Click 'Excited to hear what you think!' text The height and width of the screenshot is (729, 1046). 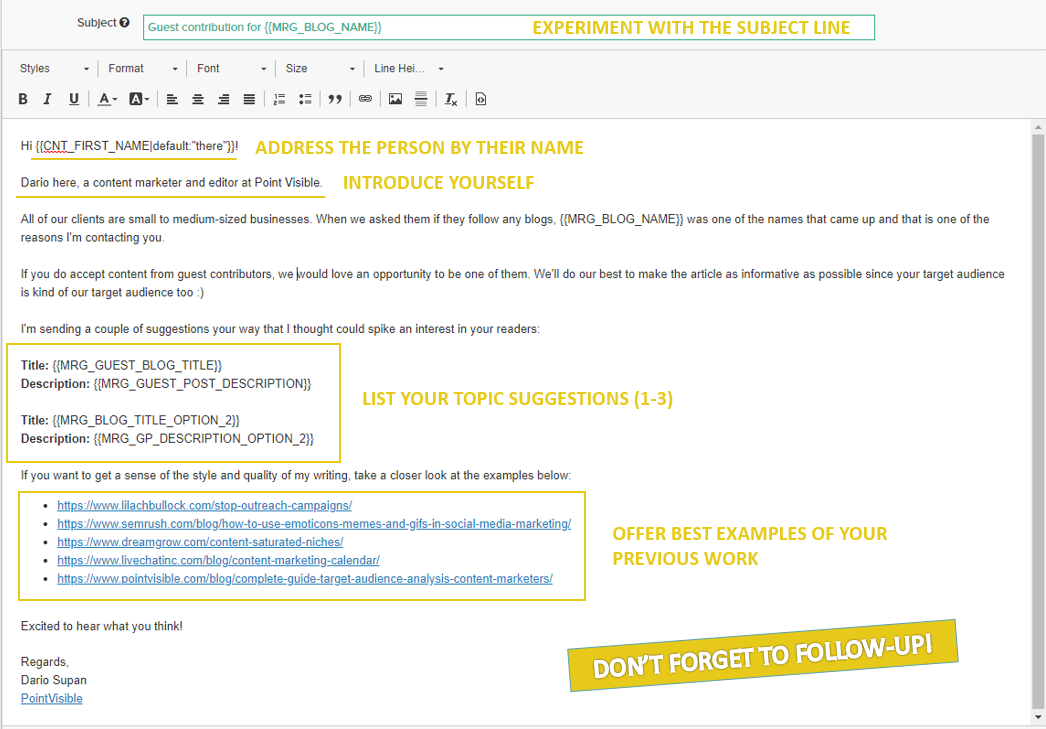pyautogui.click(x=101, y=626)
